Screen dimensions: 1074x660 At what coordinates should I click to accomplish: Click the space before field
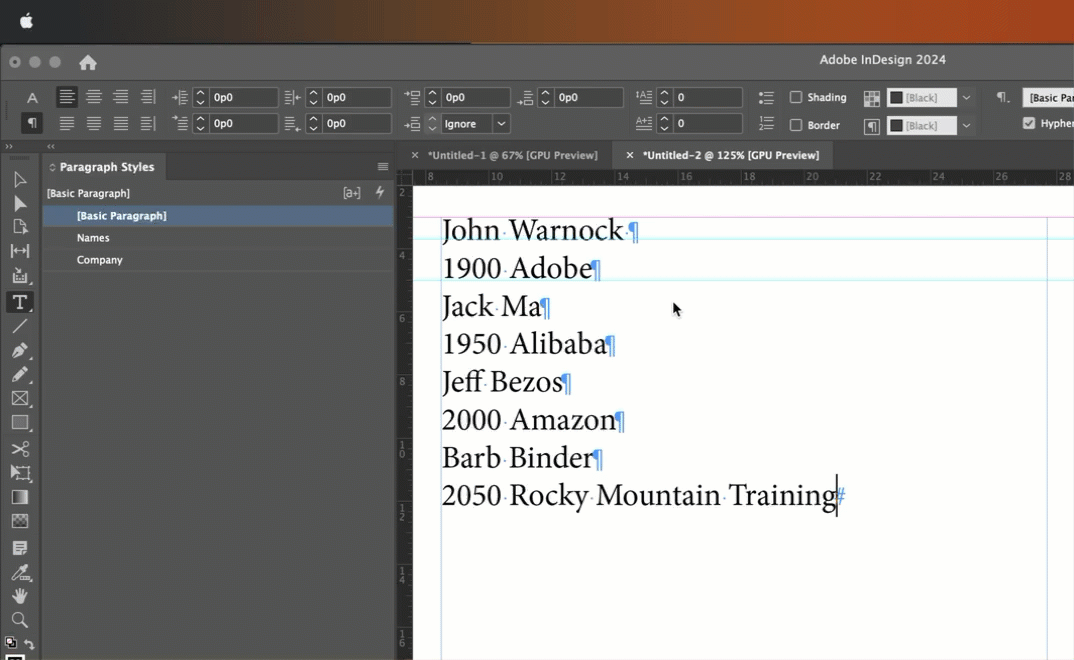[x=475, y=97]
